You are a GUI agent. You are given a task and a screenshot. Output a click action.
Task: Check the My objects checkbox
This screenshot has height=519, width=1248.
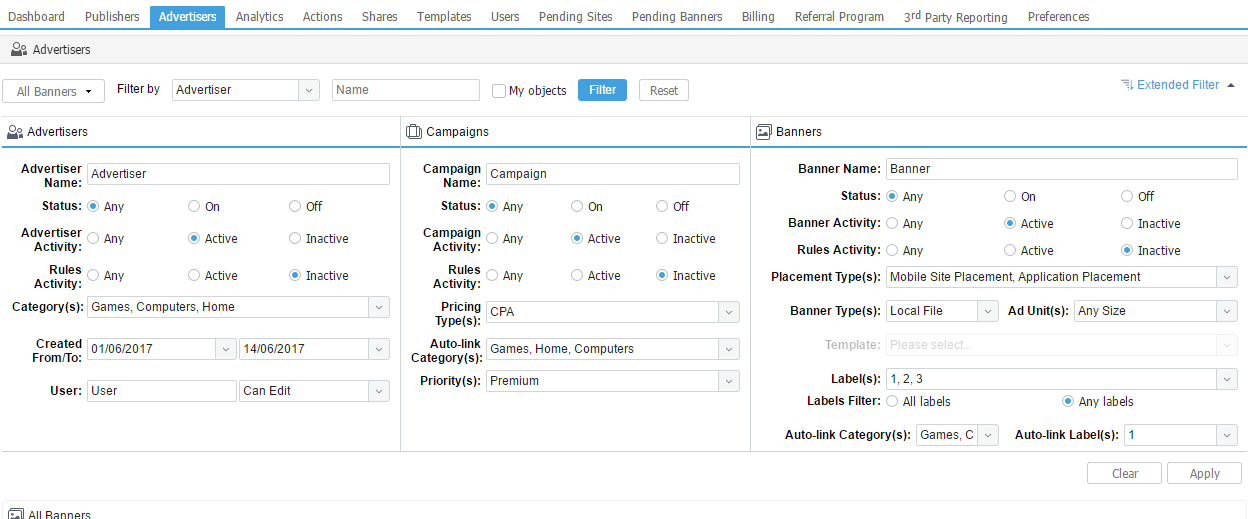[x=499, y=91]
